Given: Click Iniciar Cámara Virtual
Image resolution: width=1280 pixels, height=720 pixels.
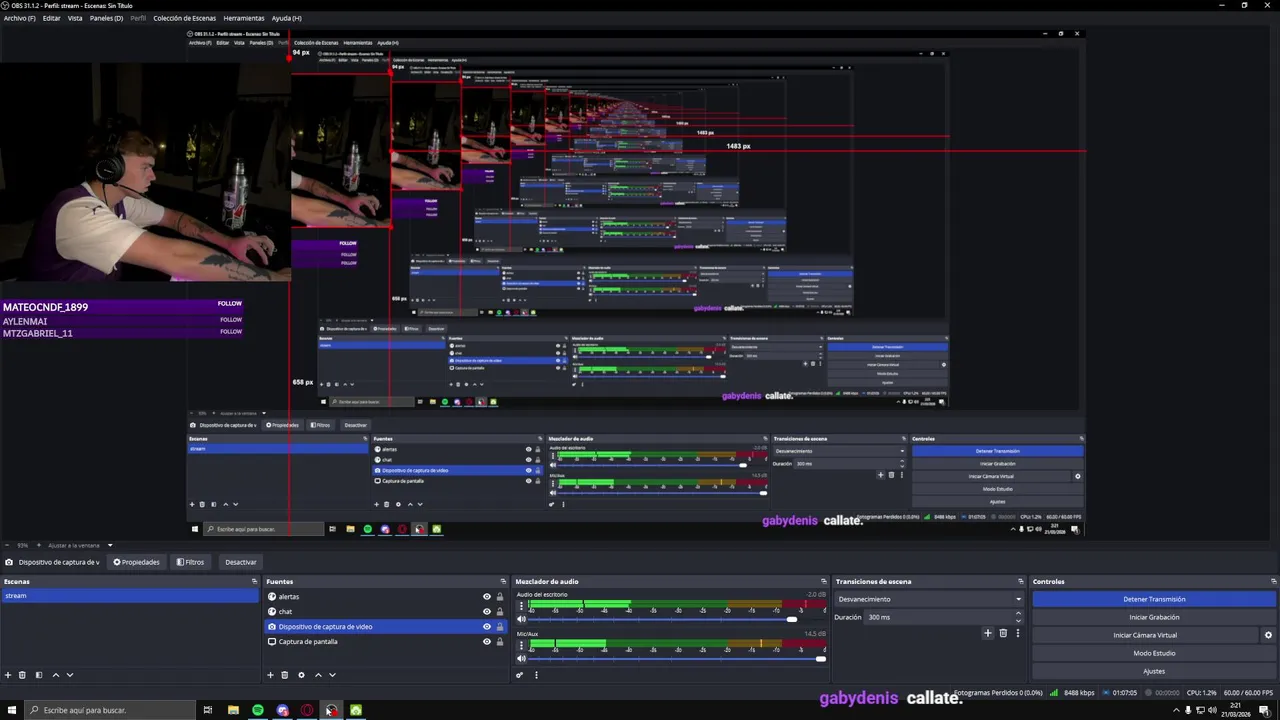Looking at the screenshot, I should click(1145, 635).
